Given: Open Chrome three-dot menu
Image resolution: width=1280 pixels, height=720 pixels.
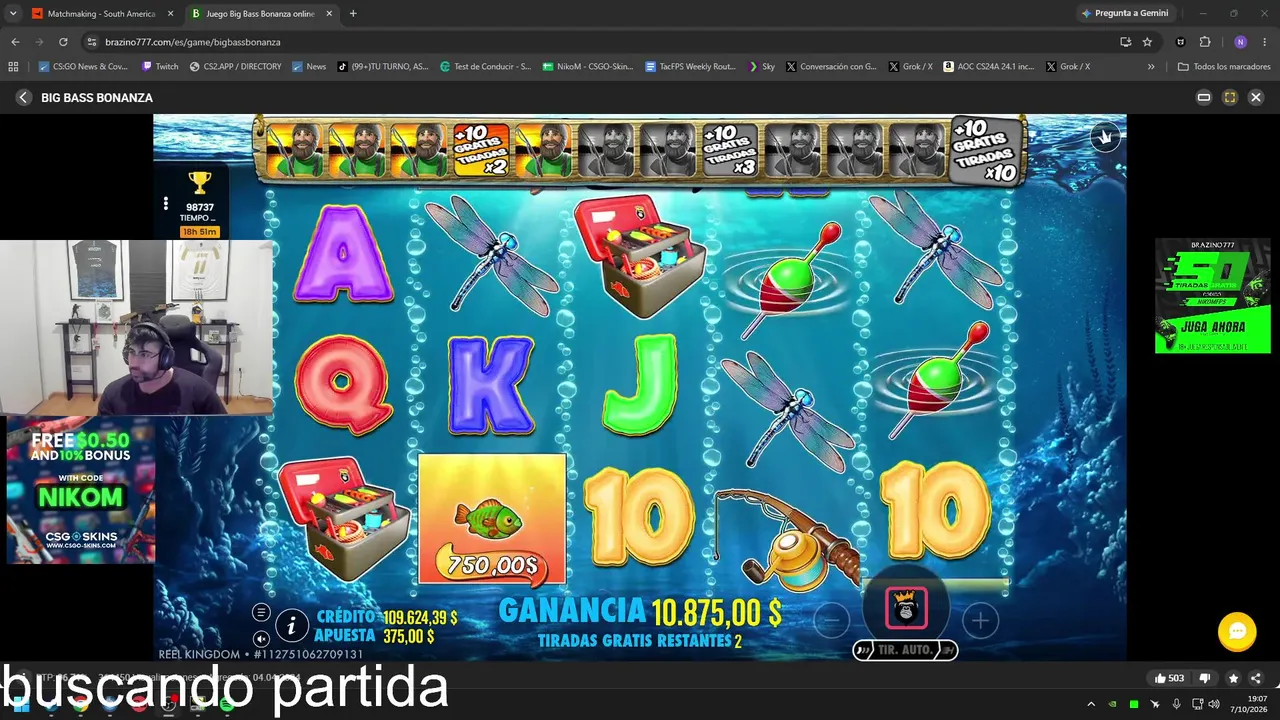Looking at the screenshot, I should pyautogui.click(x=1265, y=42).
